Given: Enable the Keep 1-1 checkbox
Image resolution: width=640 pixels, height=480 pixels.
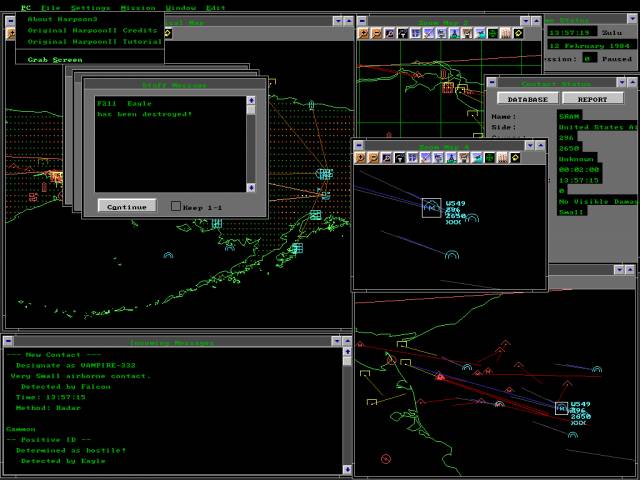Looking at the screenshot, I should pyautogui.click(x=176, y=206).
